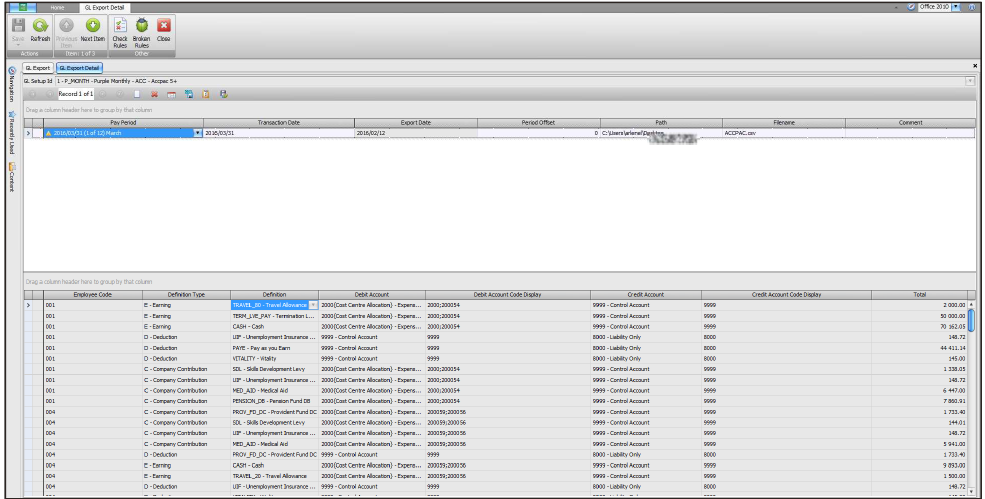Click the blue help icon top right
This screenshot has height=499, width=985.
(972, 7)
